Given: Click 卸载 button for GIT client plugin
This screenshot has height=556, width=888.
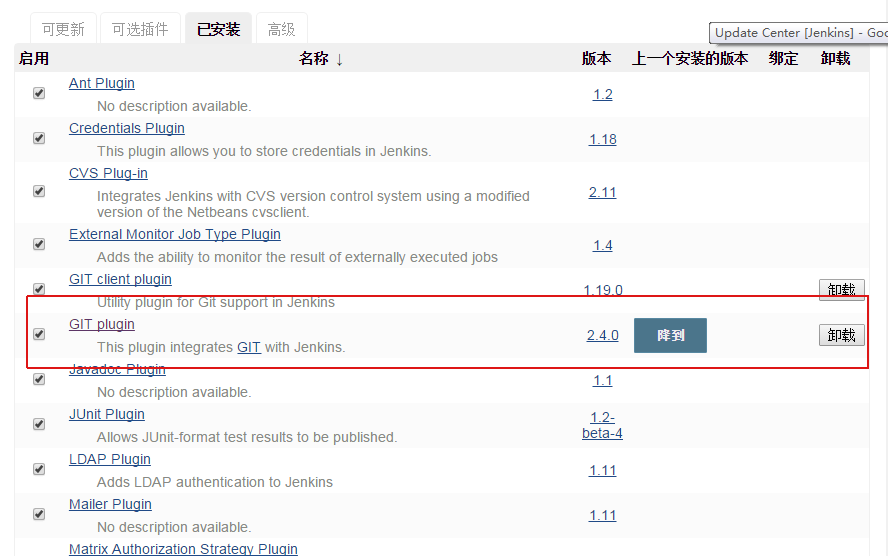Looking at the screenshot, I should point(842,290).
